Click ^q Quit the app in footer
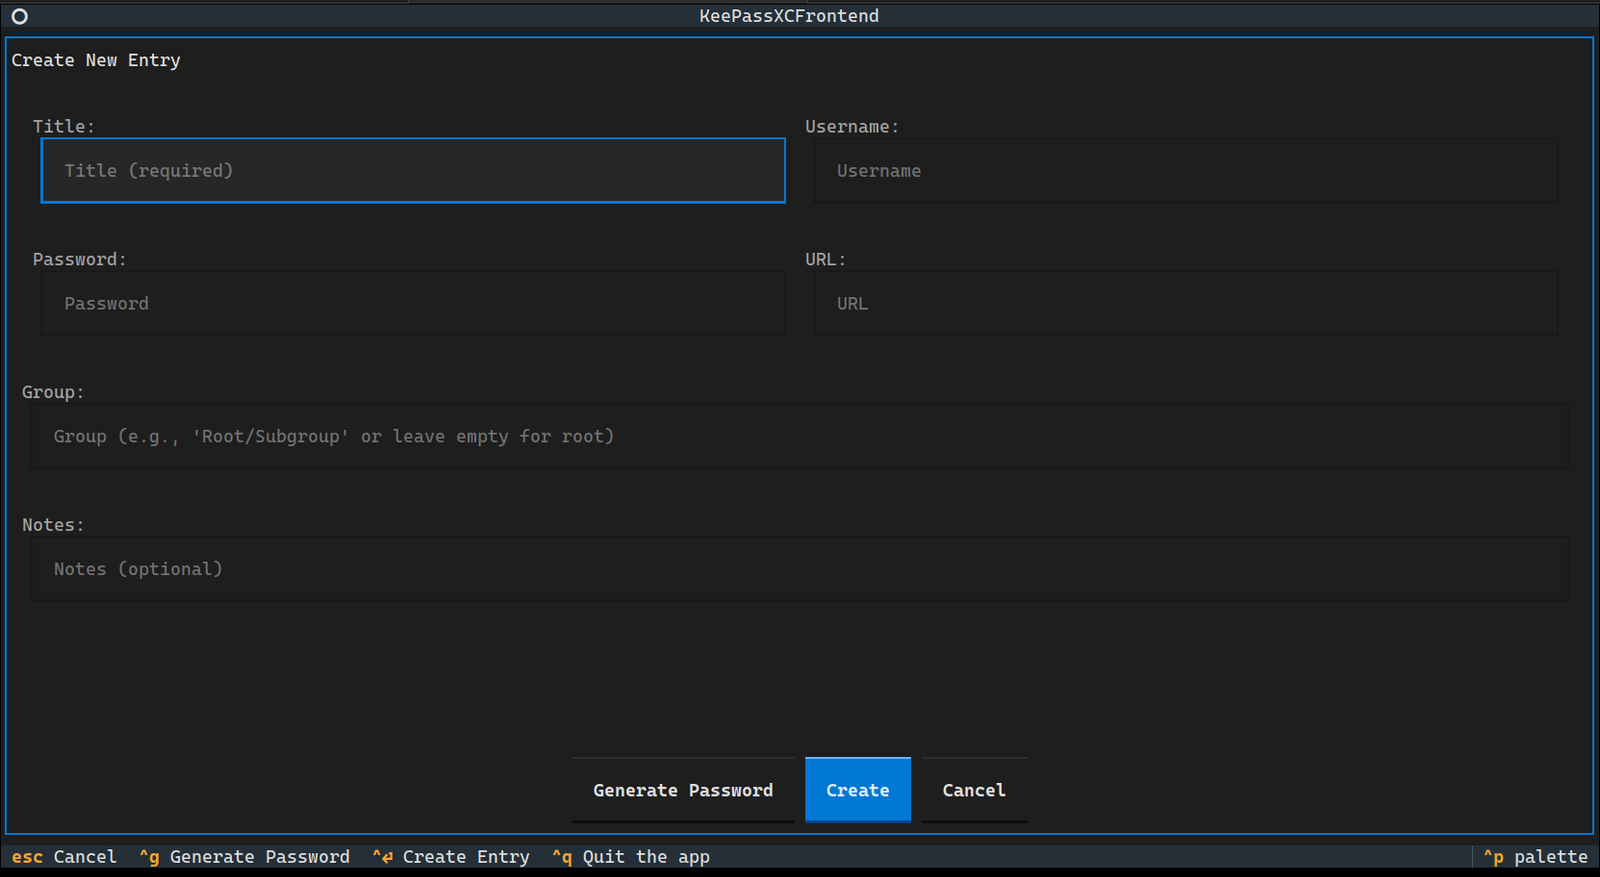Viewport: 1600px width, 877px height. coord(631,857)
